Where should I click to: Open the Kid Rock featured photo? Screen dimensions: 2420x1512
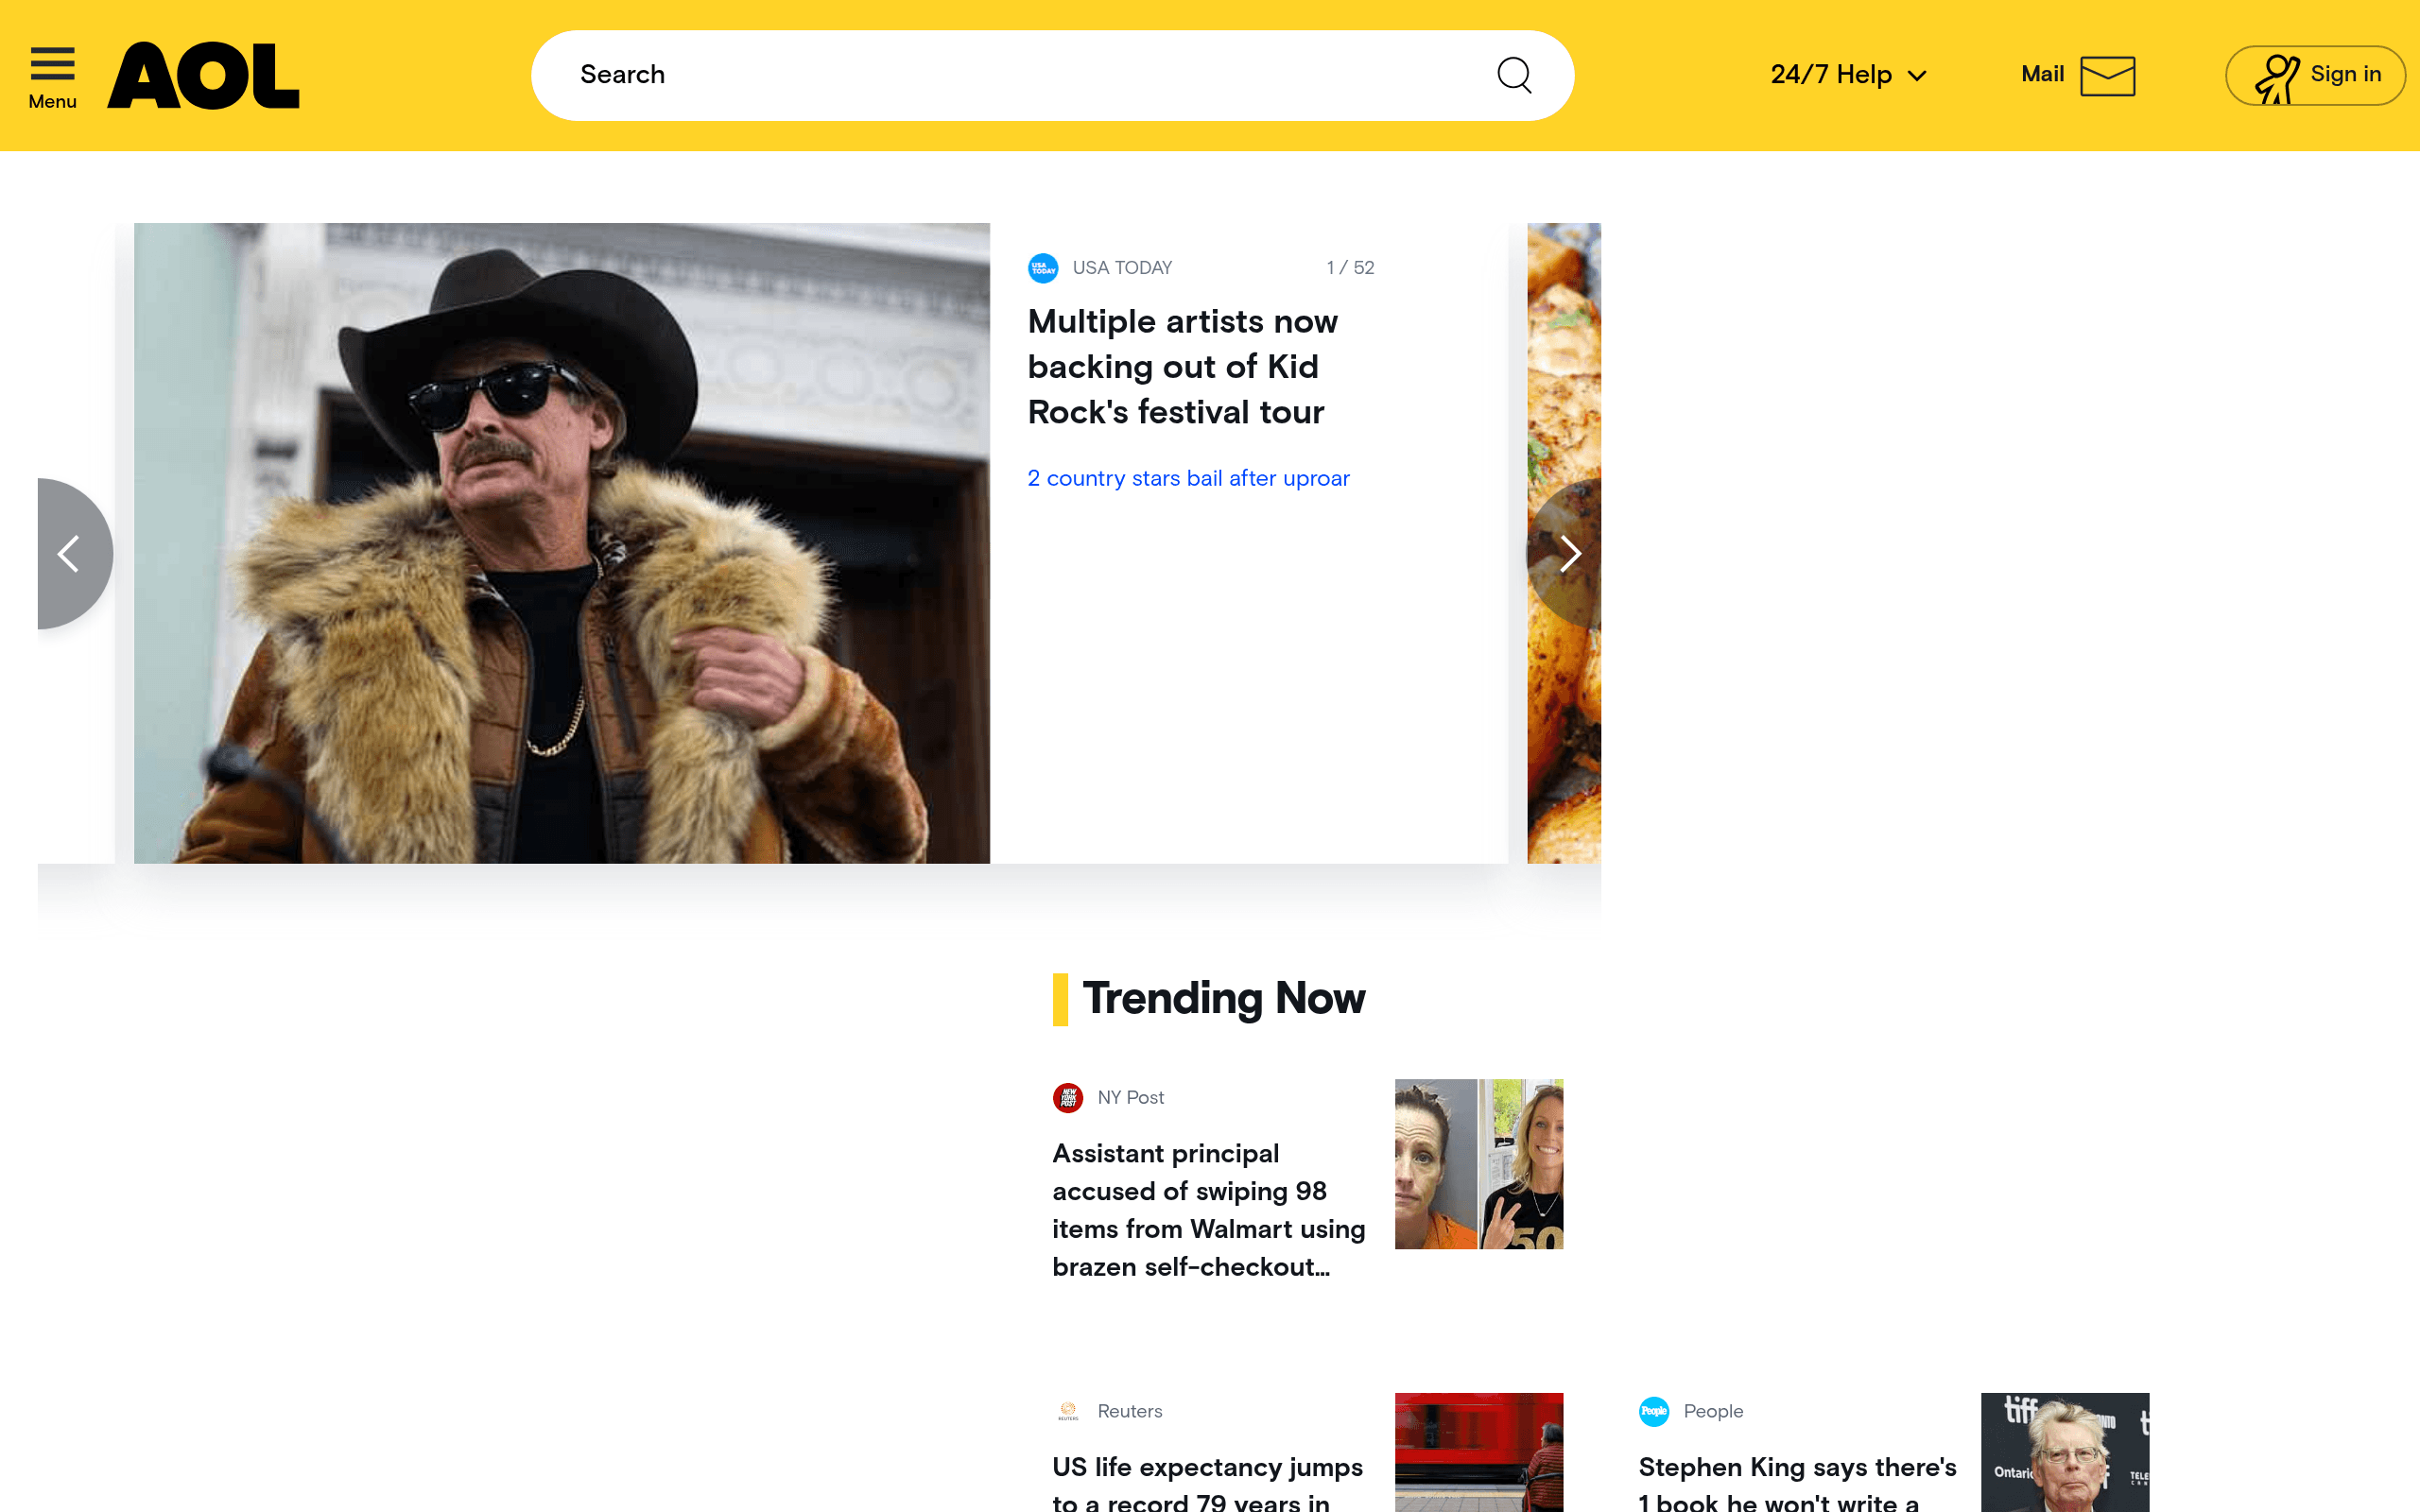(x=562, y=543)
